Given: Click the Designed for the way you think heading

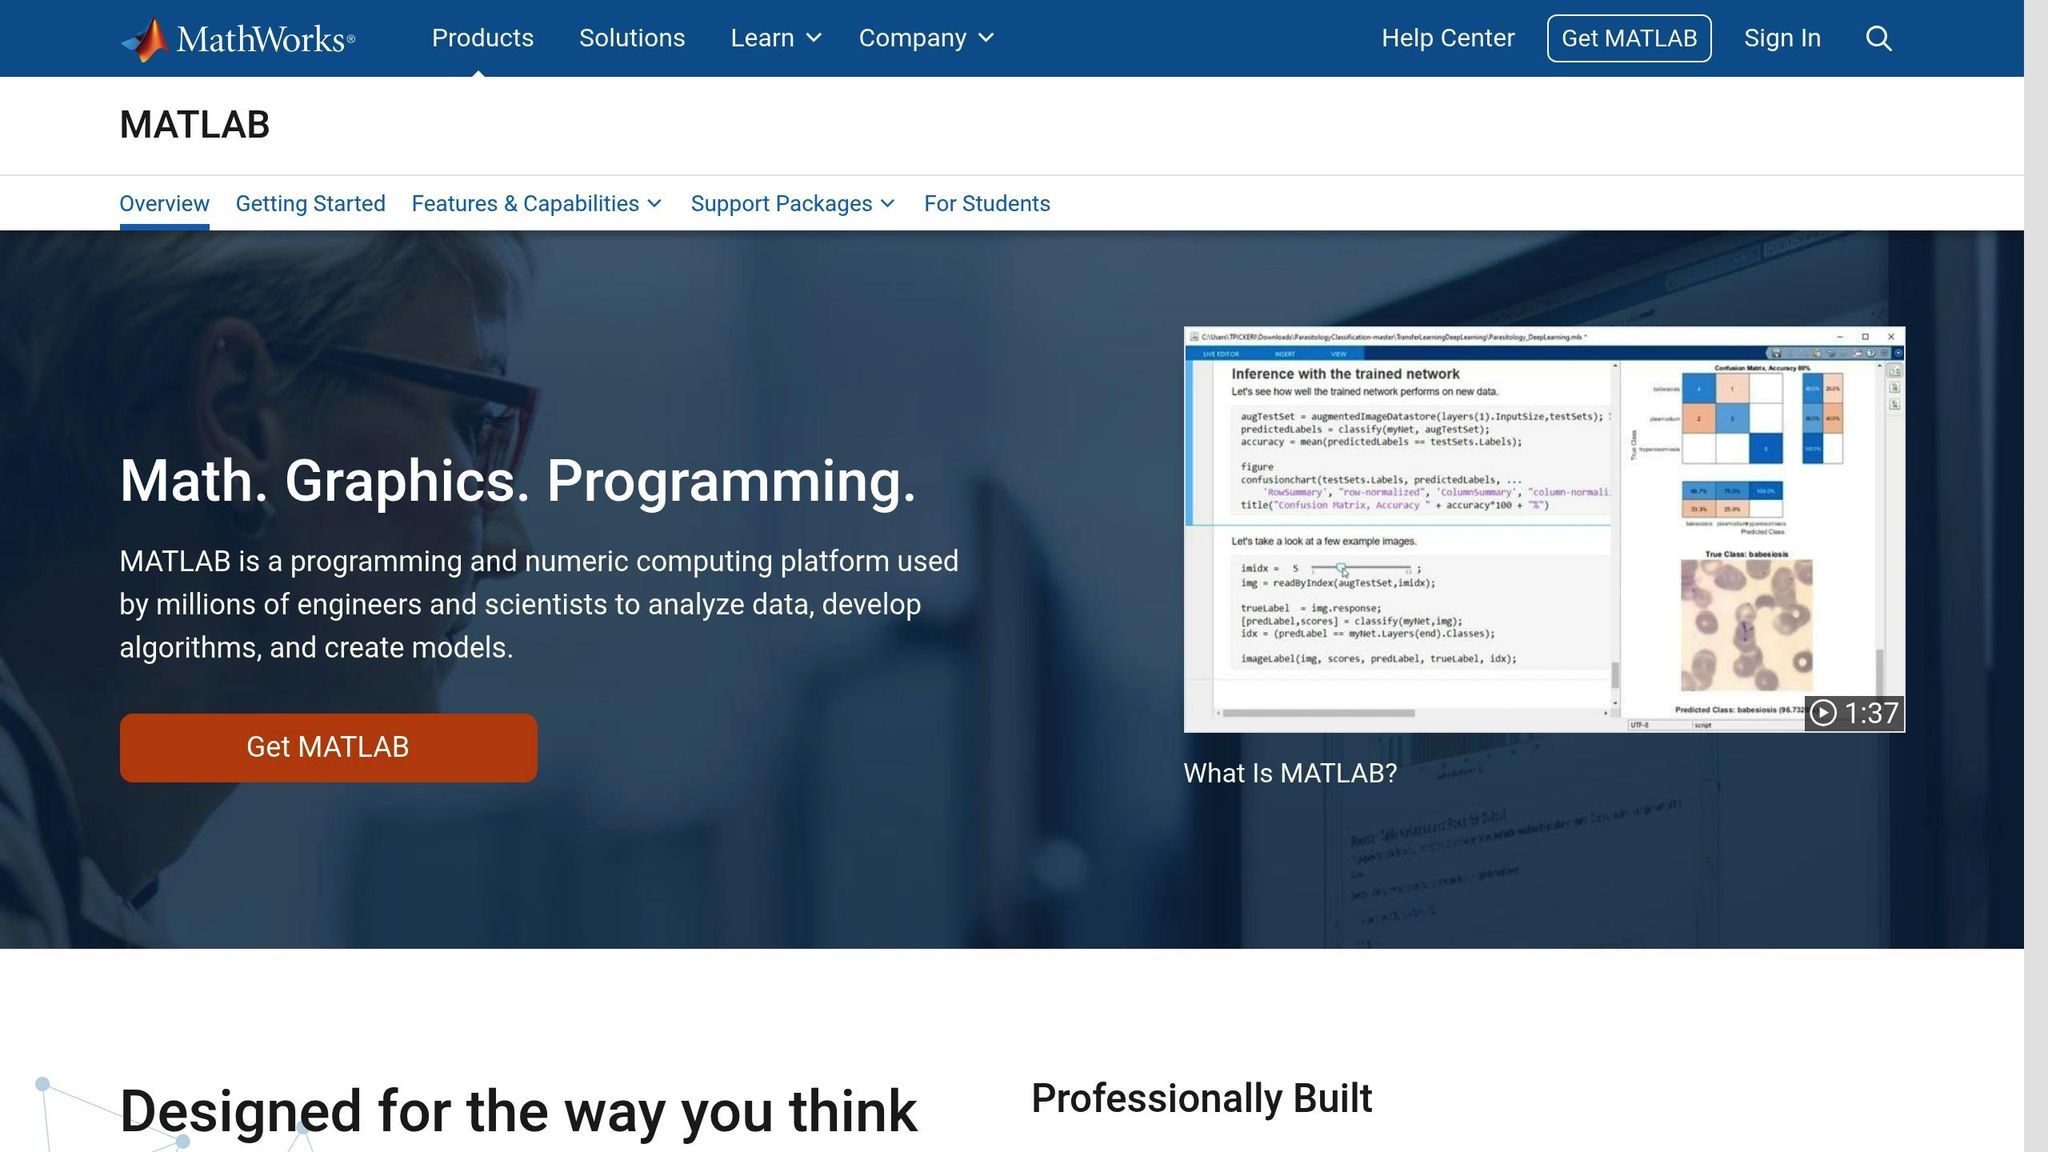Looking at the screenshot, I should tap(518, 1111).
